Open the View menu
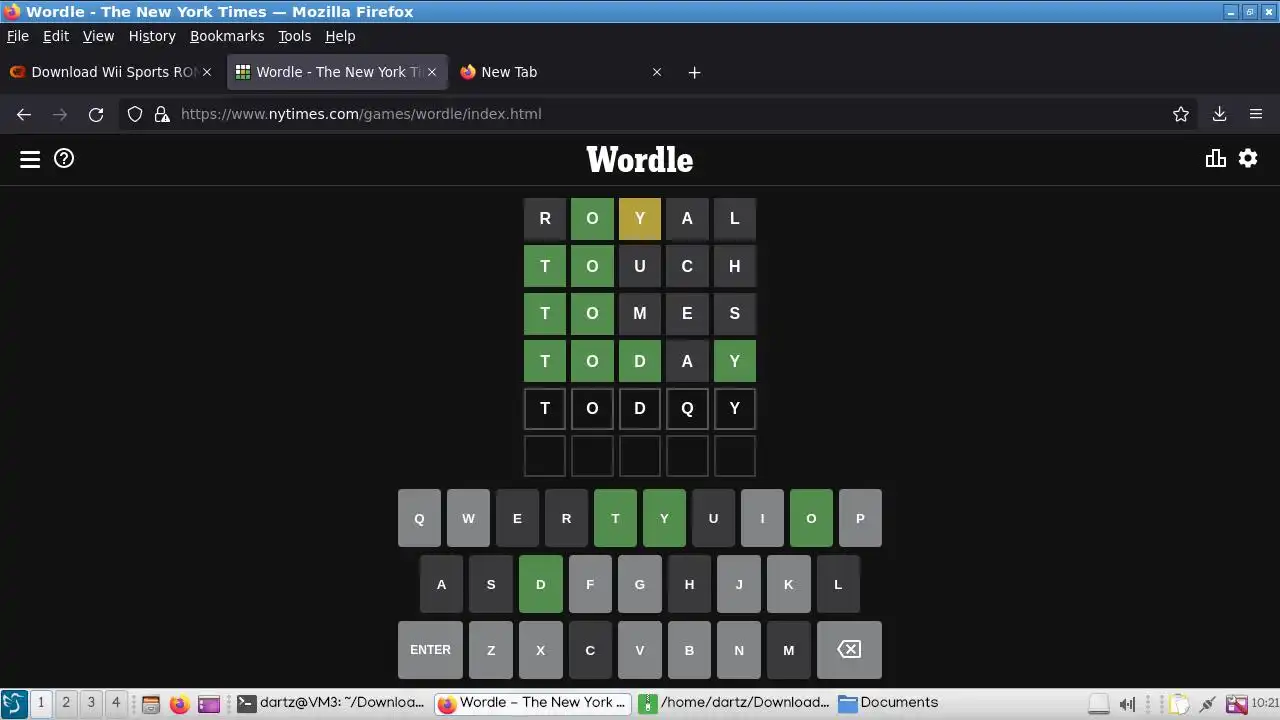The width and height of the screenshot is (1280, 720). pos(98,36)
